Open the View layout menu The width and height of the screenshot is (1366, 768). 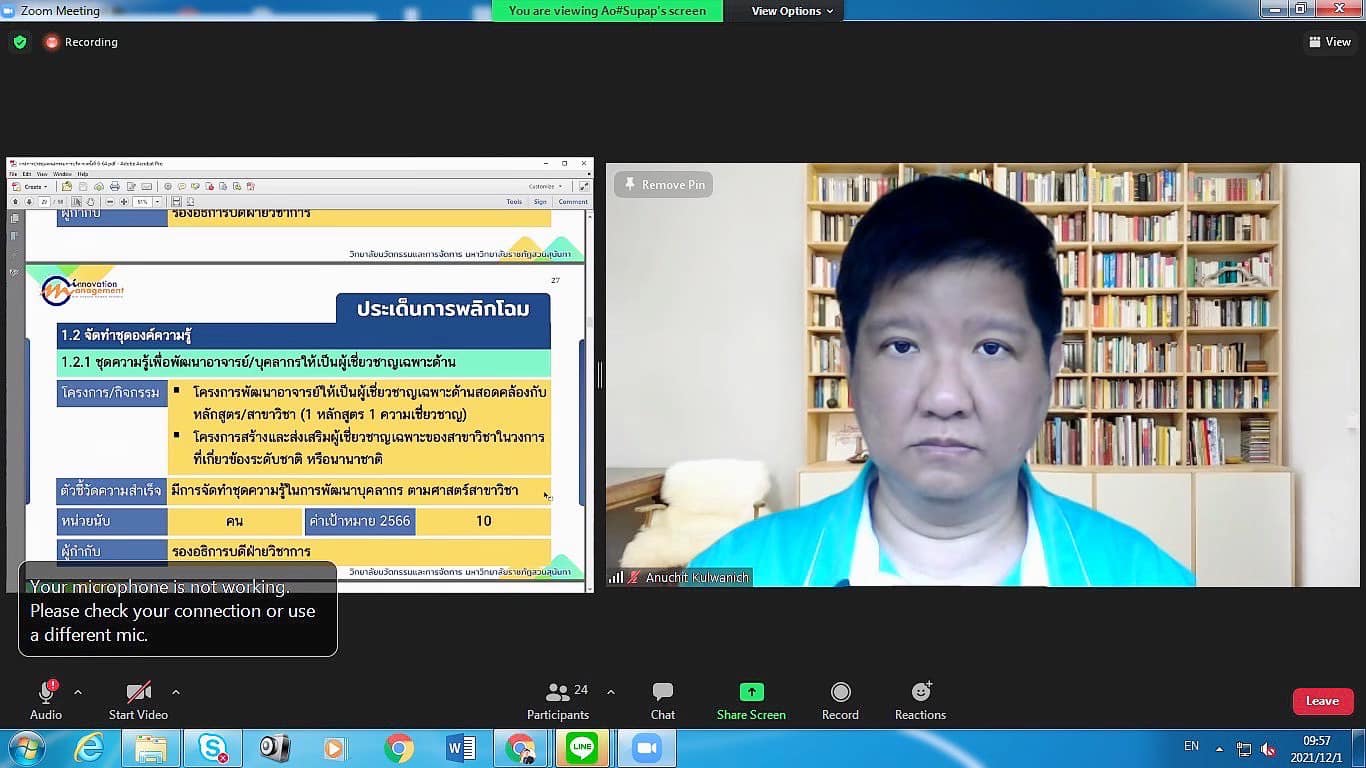pyautogui.click(x=1329, y=42)
